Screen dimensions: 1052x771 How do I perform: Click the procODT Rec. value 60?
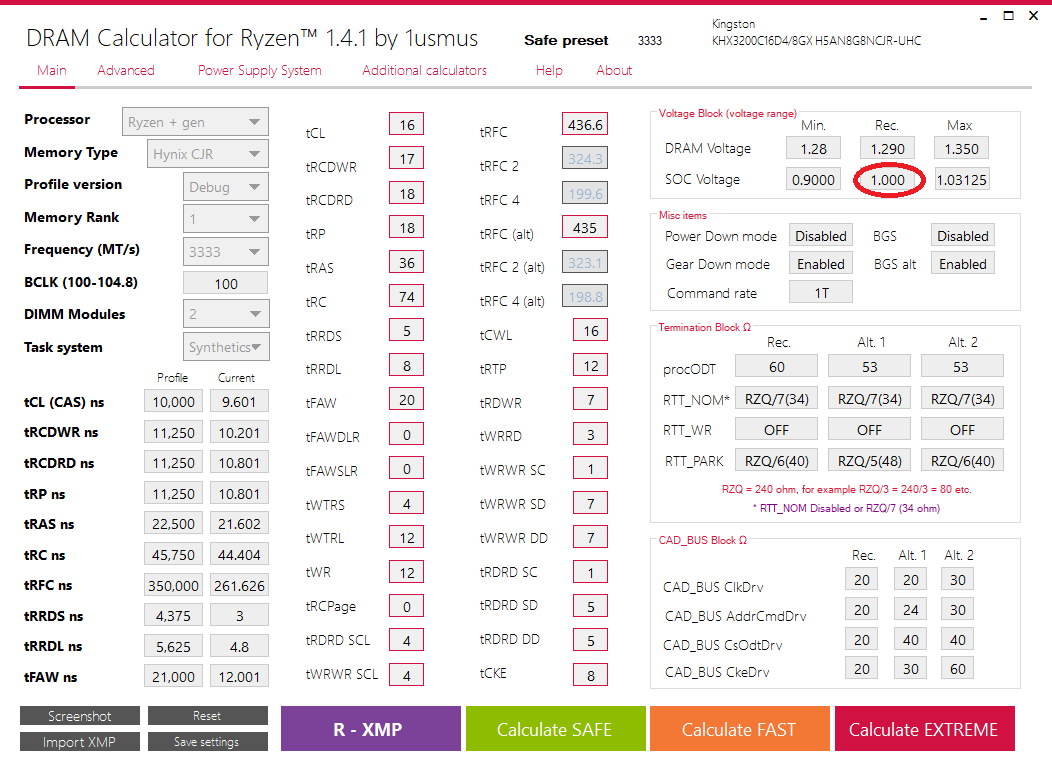coord(777,366)
